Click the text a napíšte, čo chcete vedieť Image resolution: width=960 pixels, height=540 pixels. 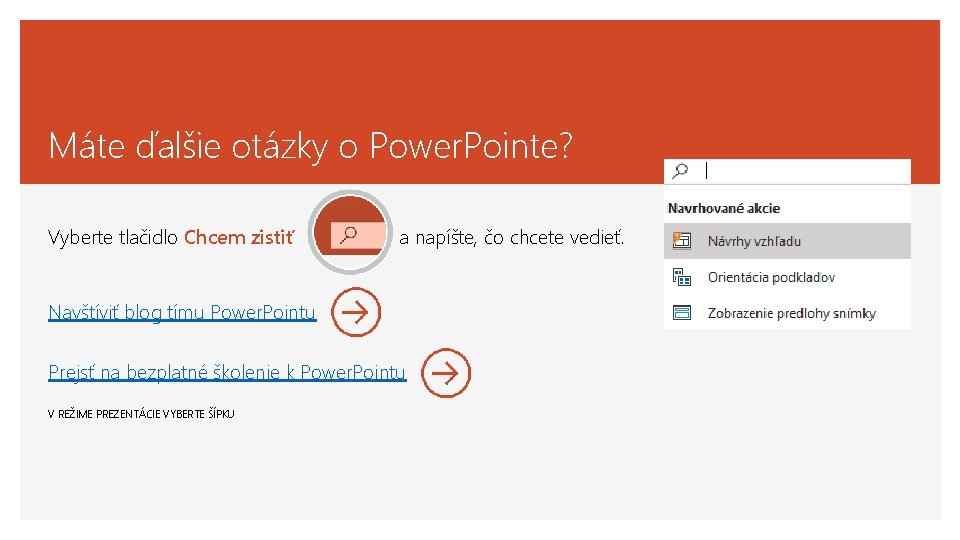click(511, 238)
